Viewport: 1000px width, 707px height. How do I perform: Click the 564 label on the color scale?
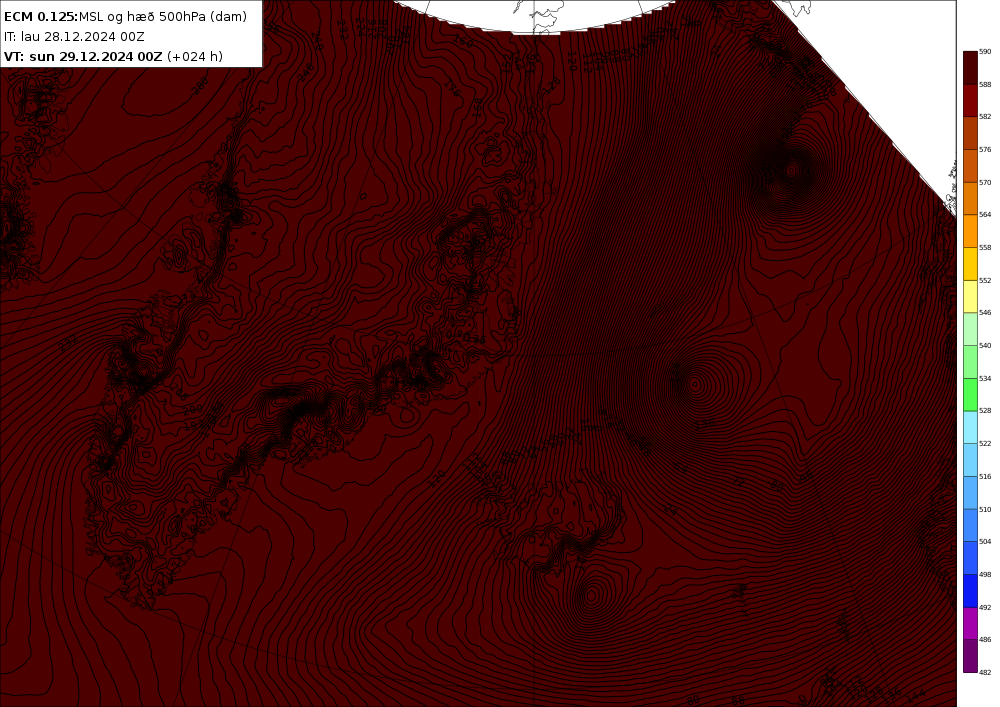coord(985,215)
